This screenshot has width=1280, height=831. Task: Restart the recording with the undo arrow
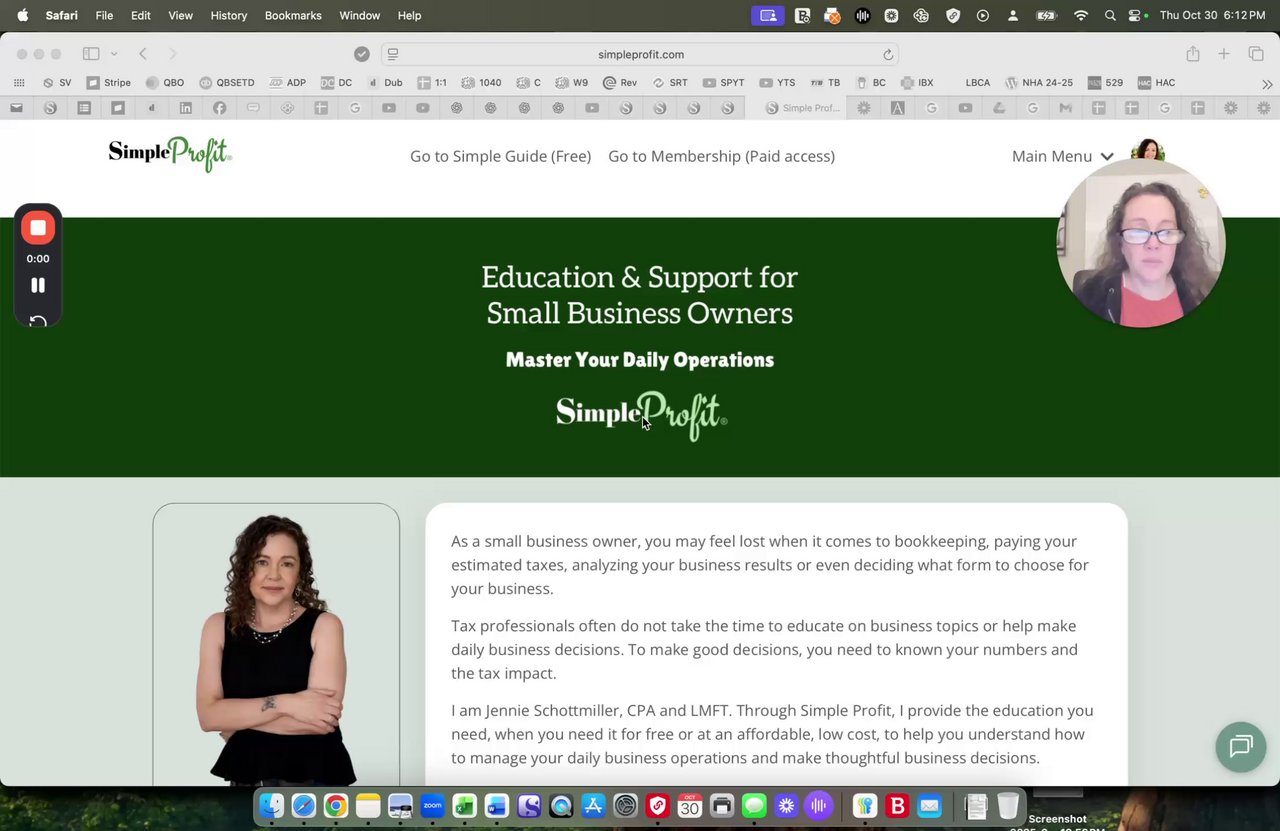pos(38,321)
